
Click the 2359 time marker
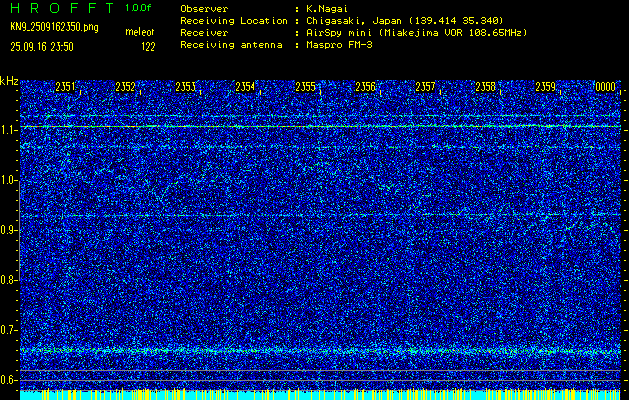[545, 87]
